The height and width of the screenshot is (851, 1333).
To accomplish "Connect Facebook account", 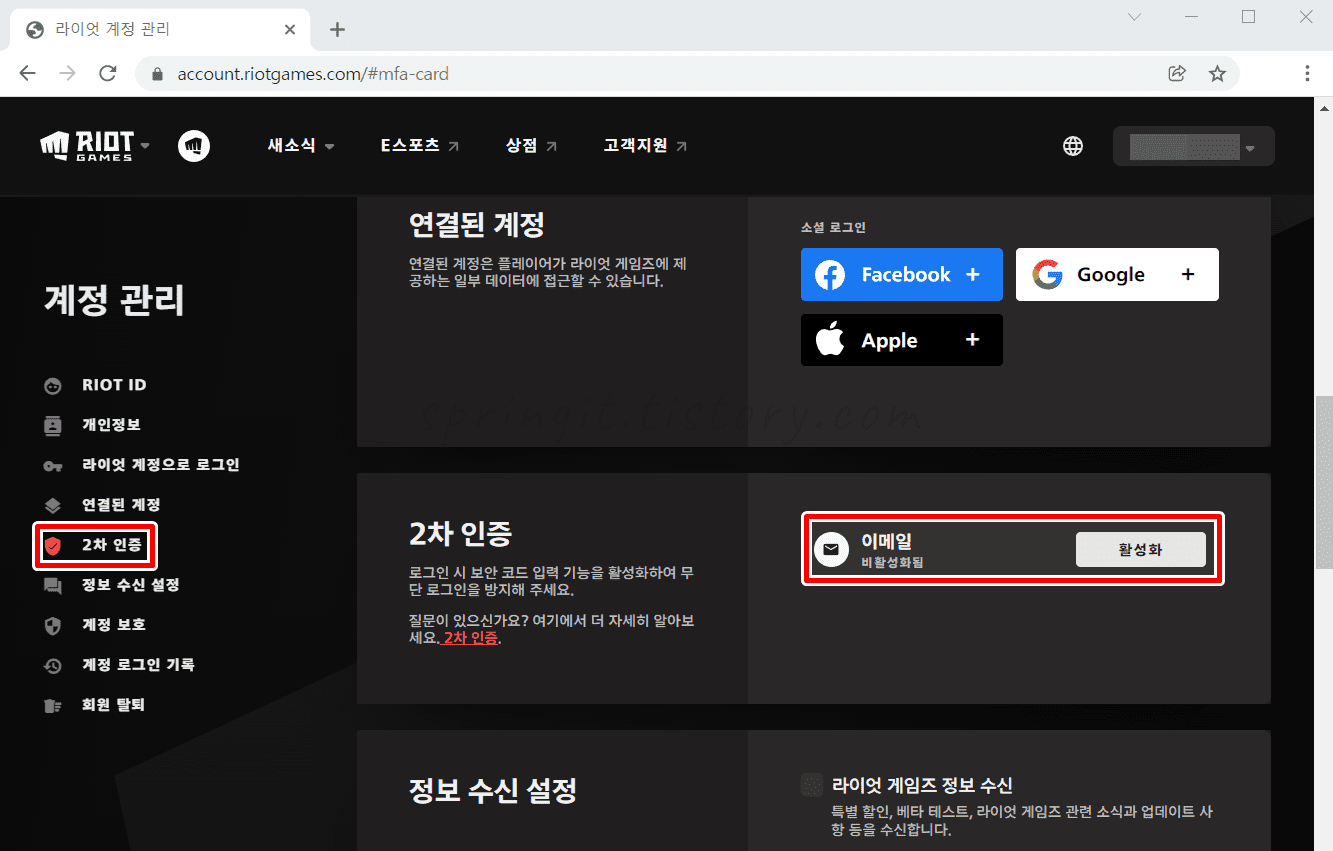I will 902,274.
